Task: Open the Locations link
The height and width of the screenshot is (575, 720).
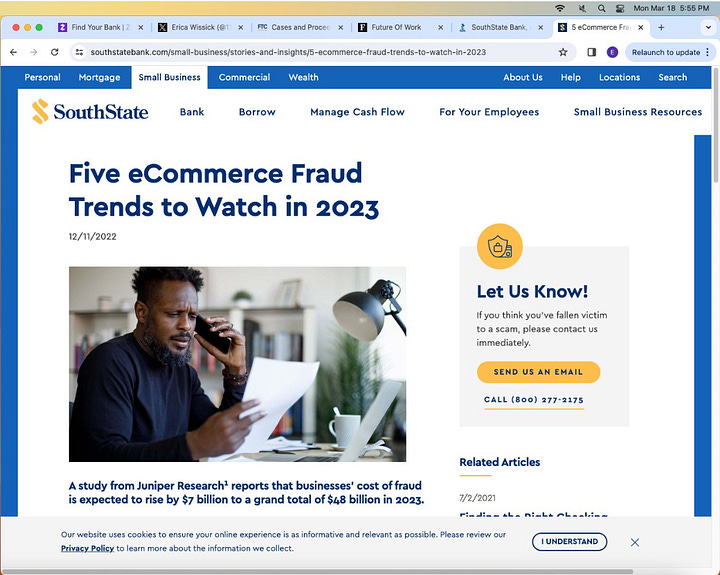Action: 619,77
